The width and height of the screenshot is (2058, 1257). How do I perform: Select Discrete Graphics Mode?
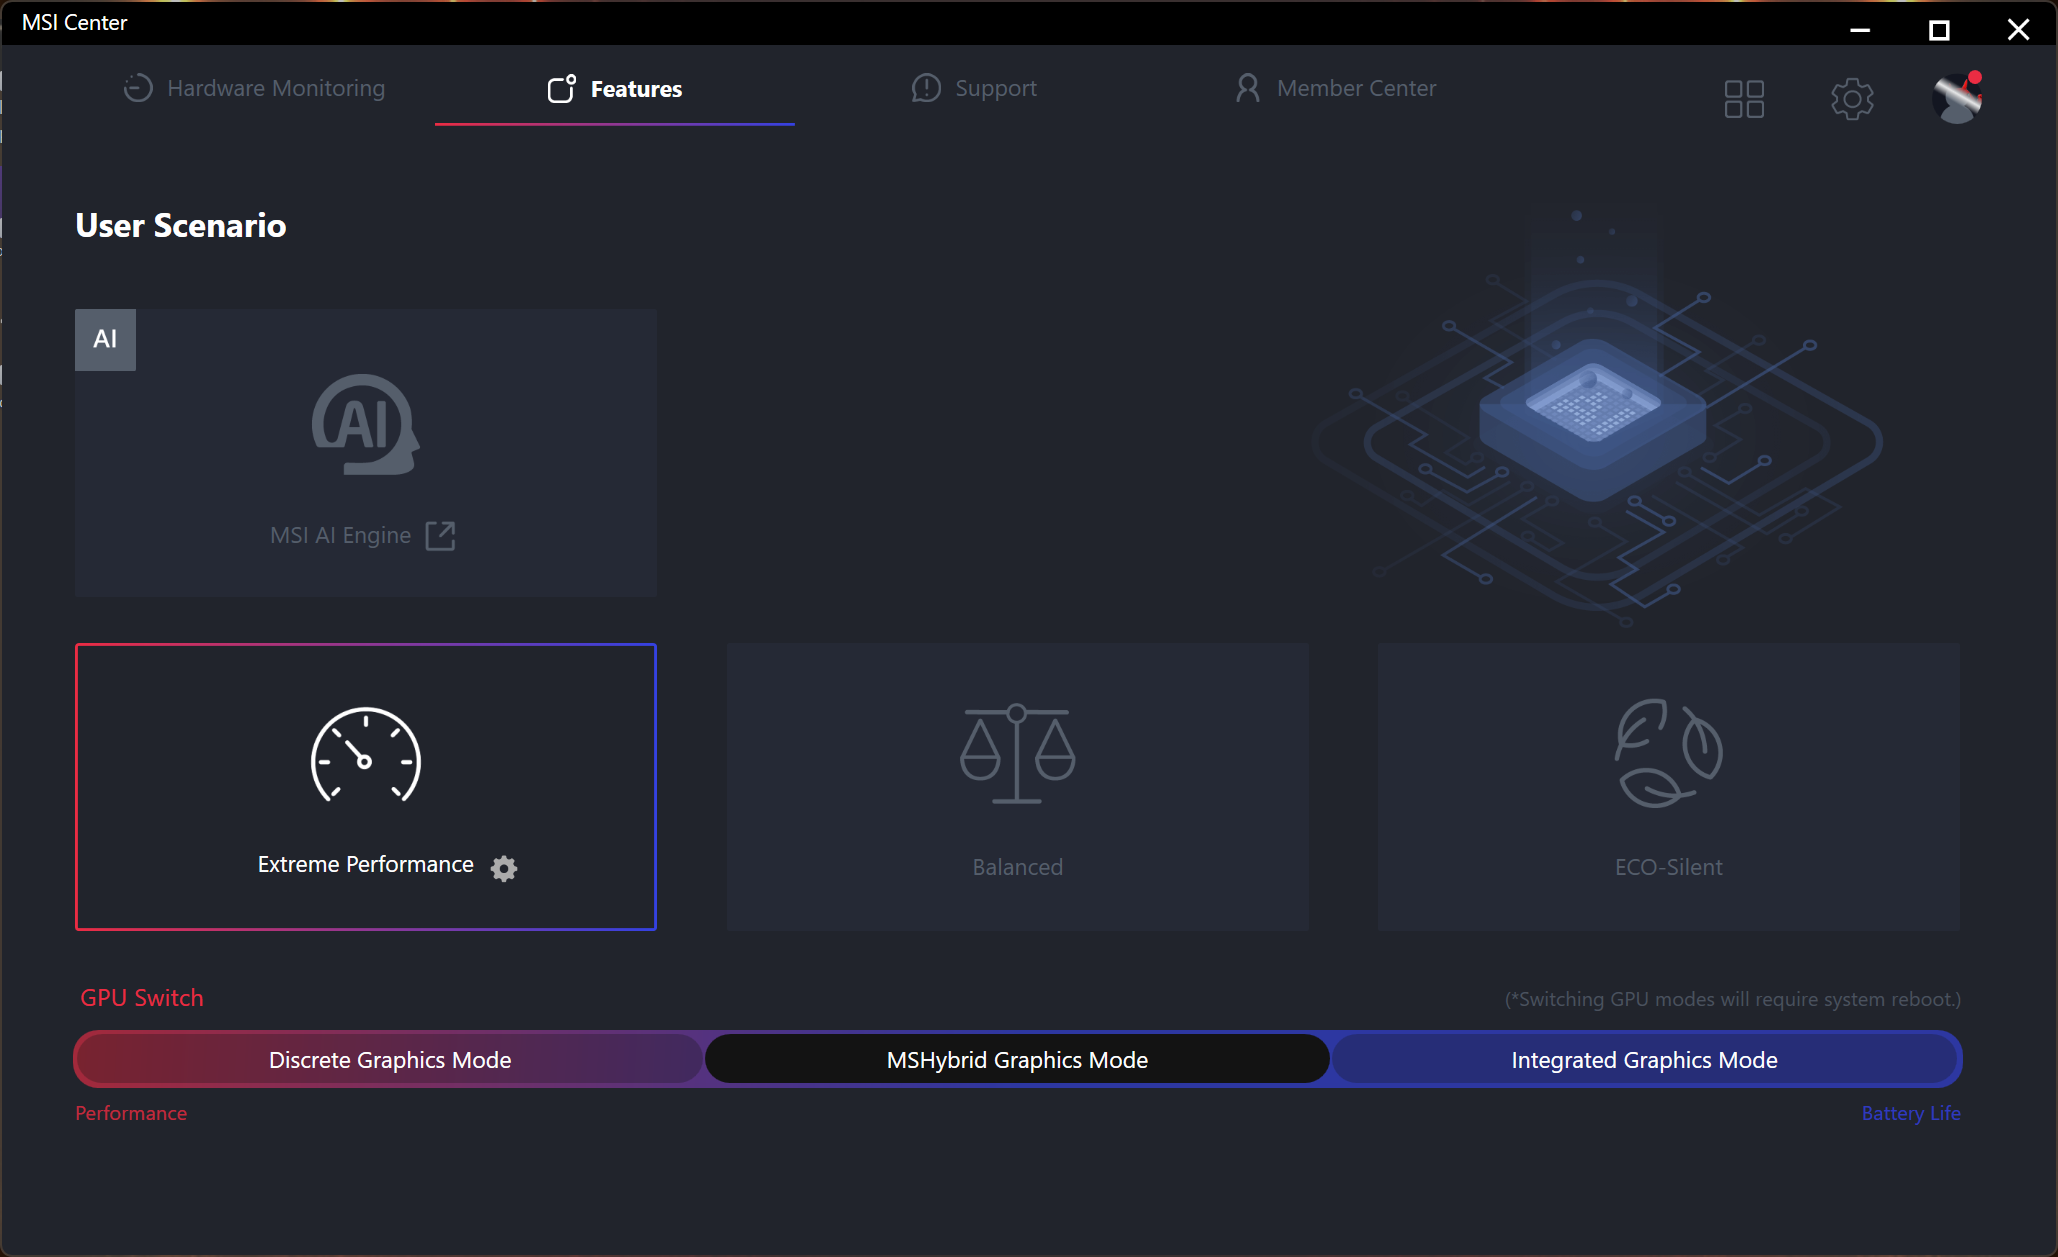pos(390,1060)
